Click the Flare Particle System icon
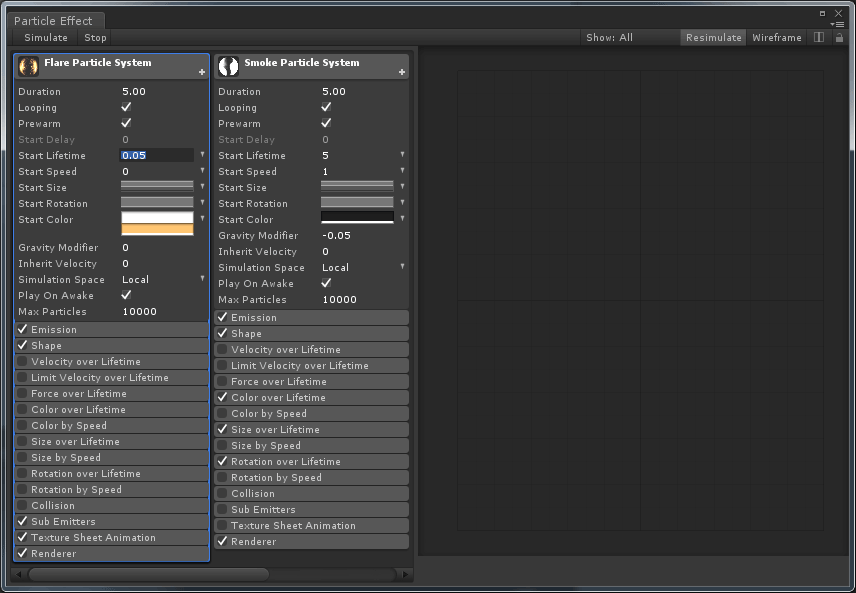 pyautogui.click(x=28, y=66)
